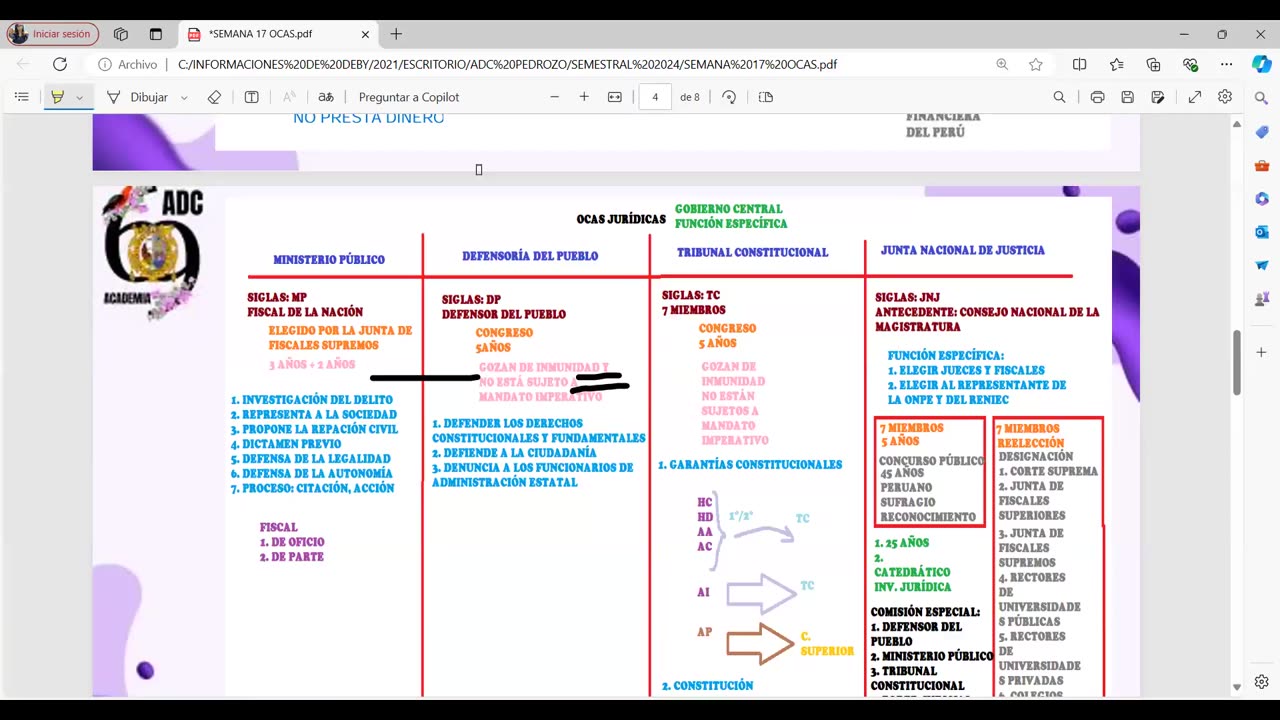Search within the PDF document

pyautogui.click(x=1059, y=97)
